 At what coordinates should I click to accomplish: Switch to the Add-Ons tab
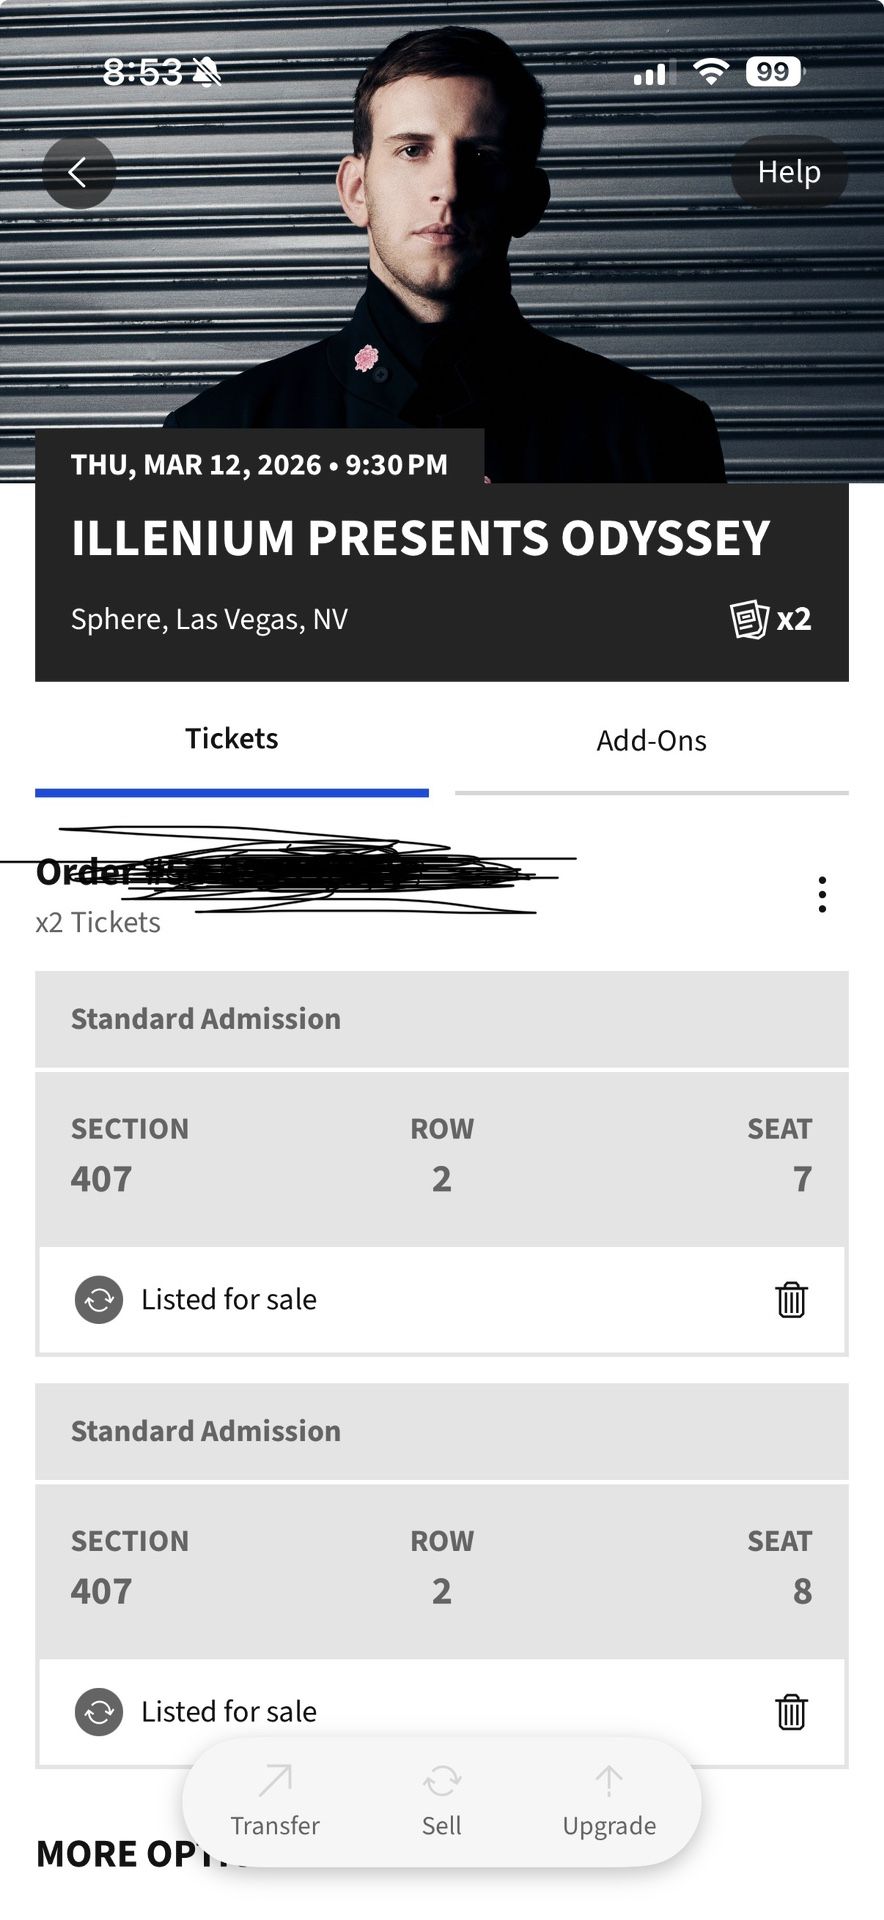point(651,741)
